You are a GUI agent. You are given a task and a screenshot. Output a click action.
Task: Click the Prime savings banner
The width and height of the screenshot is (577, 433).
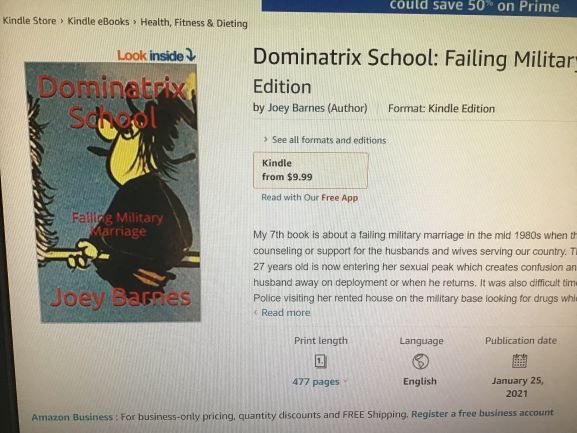[x=419, y=6]
